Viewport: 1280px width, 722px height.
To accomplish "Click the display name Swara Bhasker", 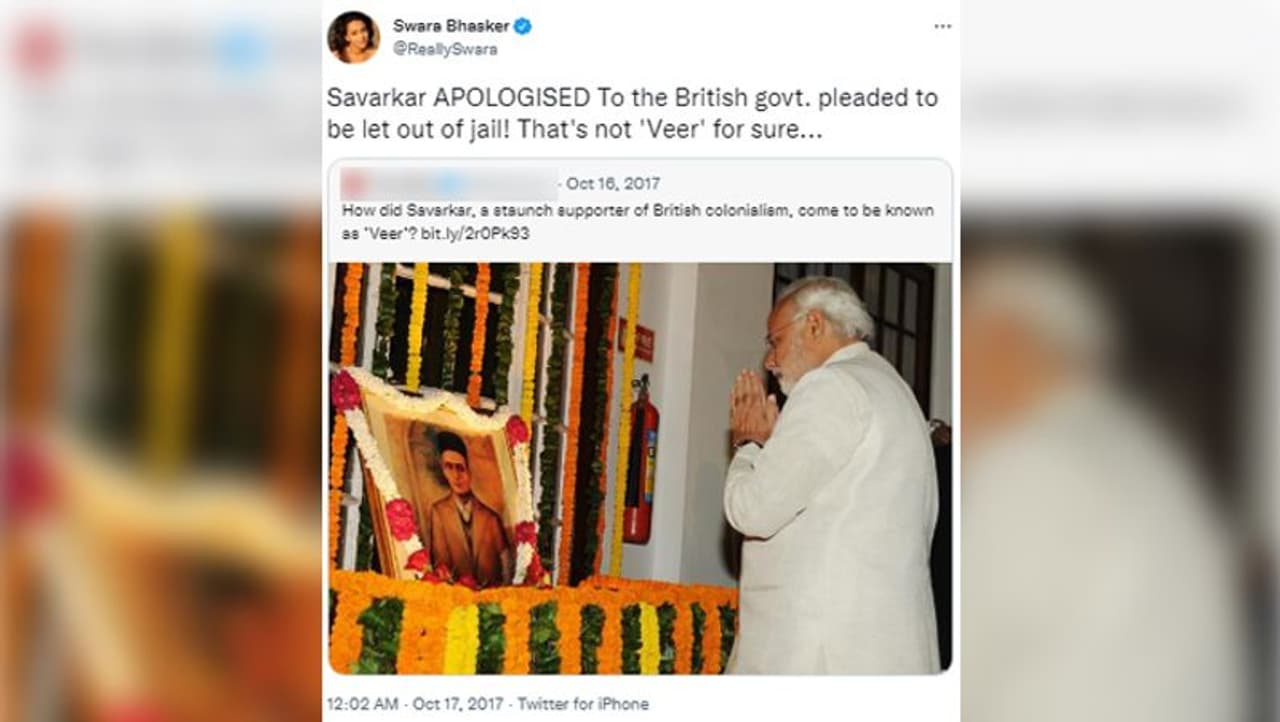I will click(x=451, y=26).
